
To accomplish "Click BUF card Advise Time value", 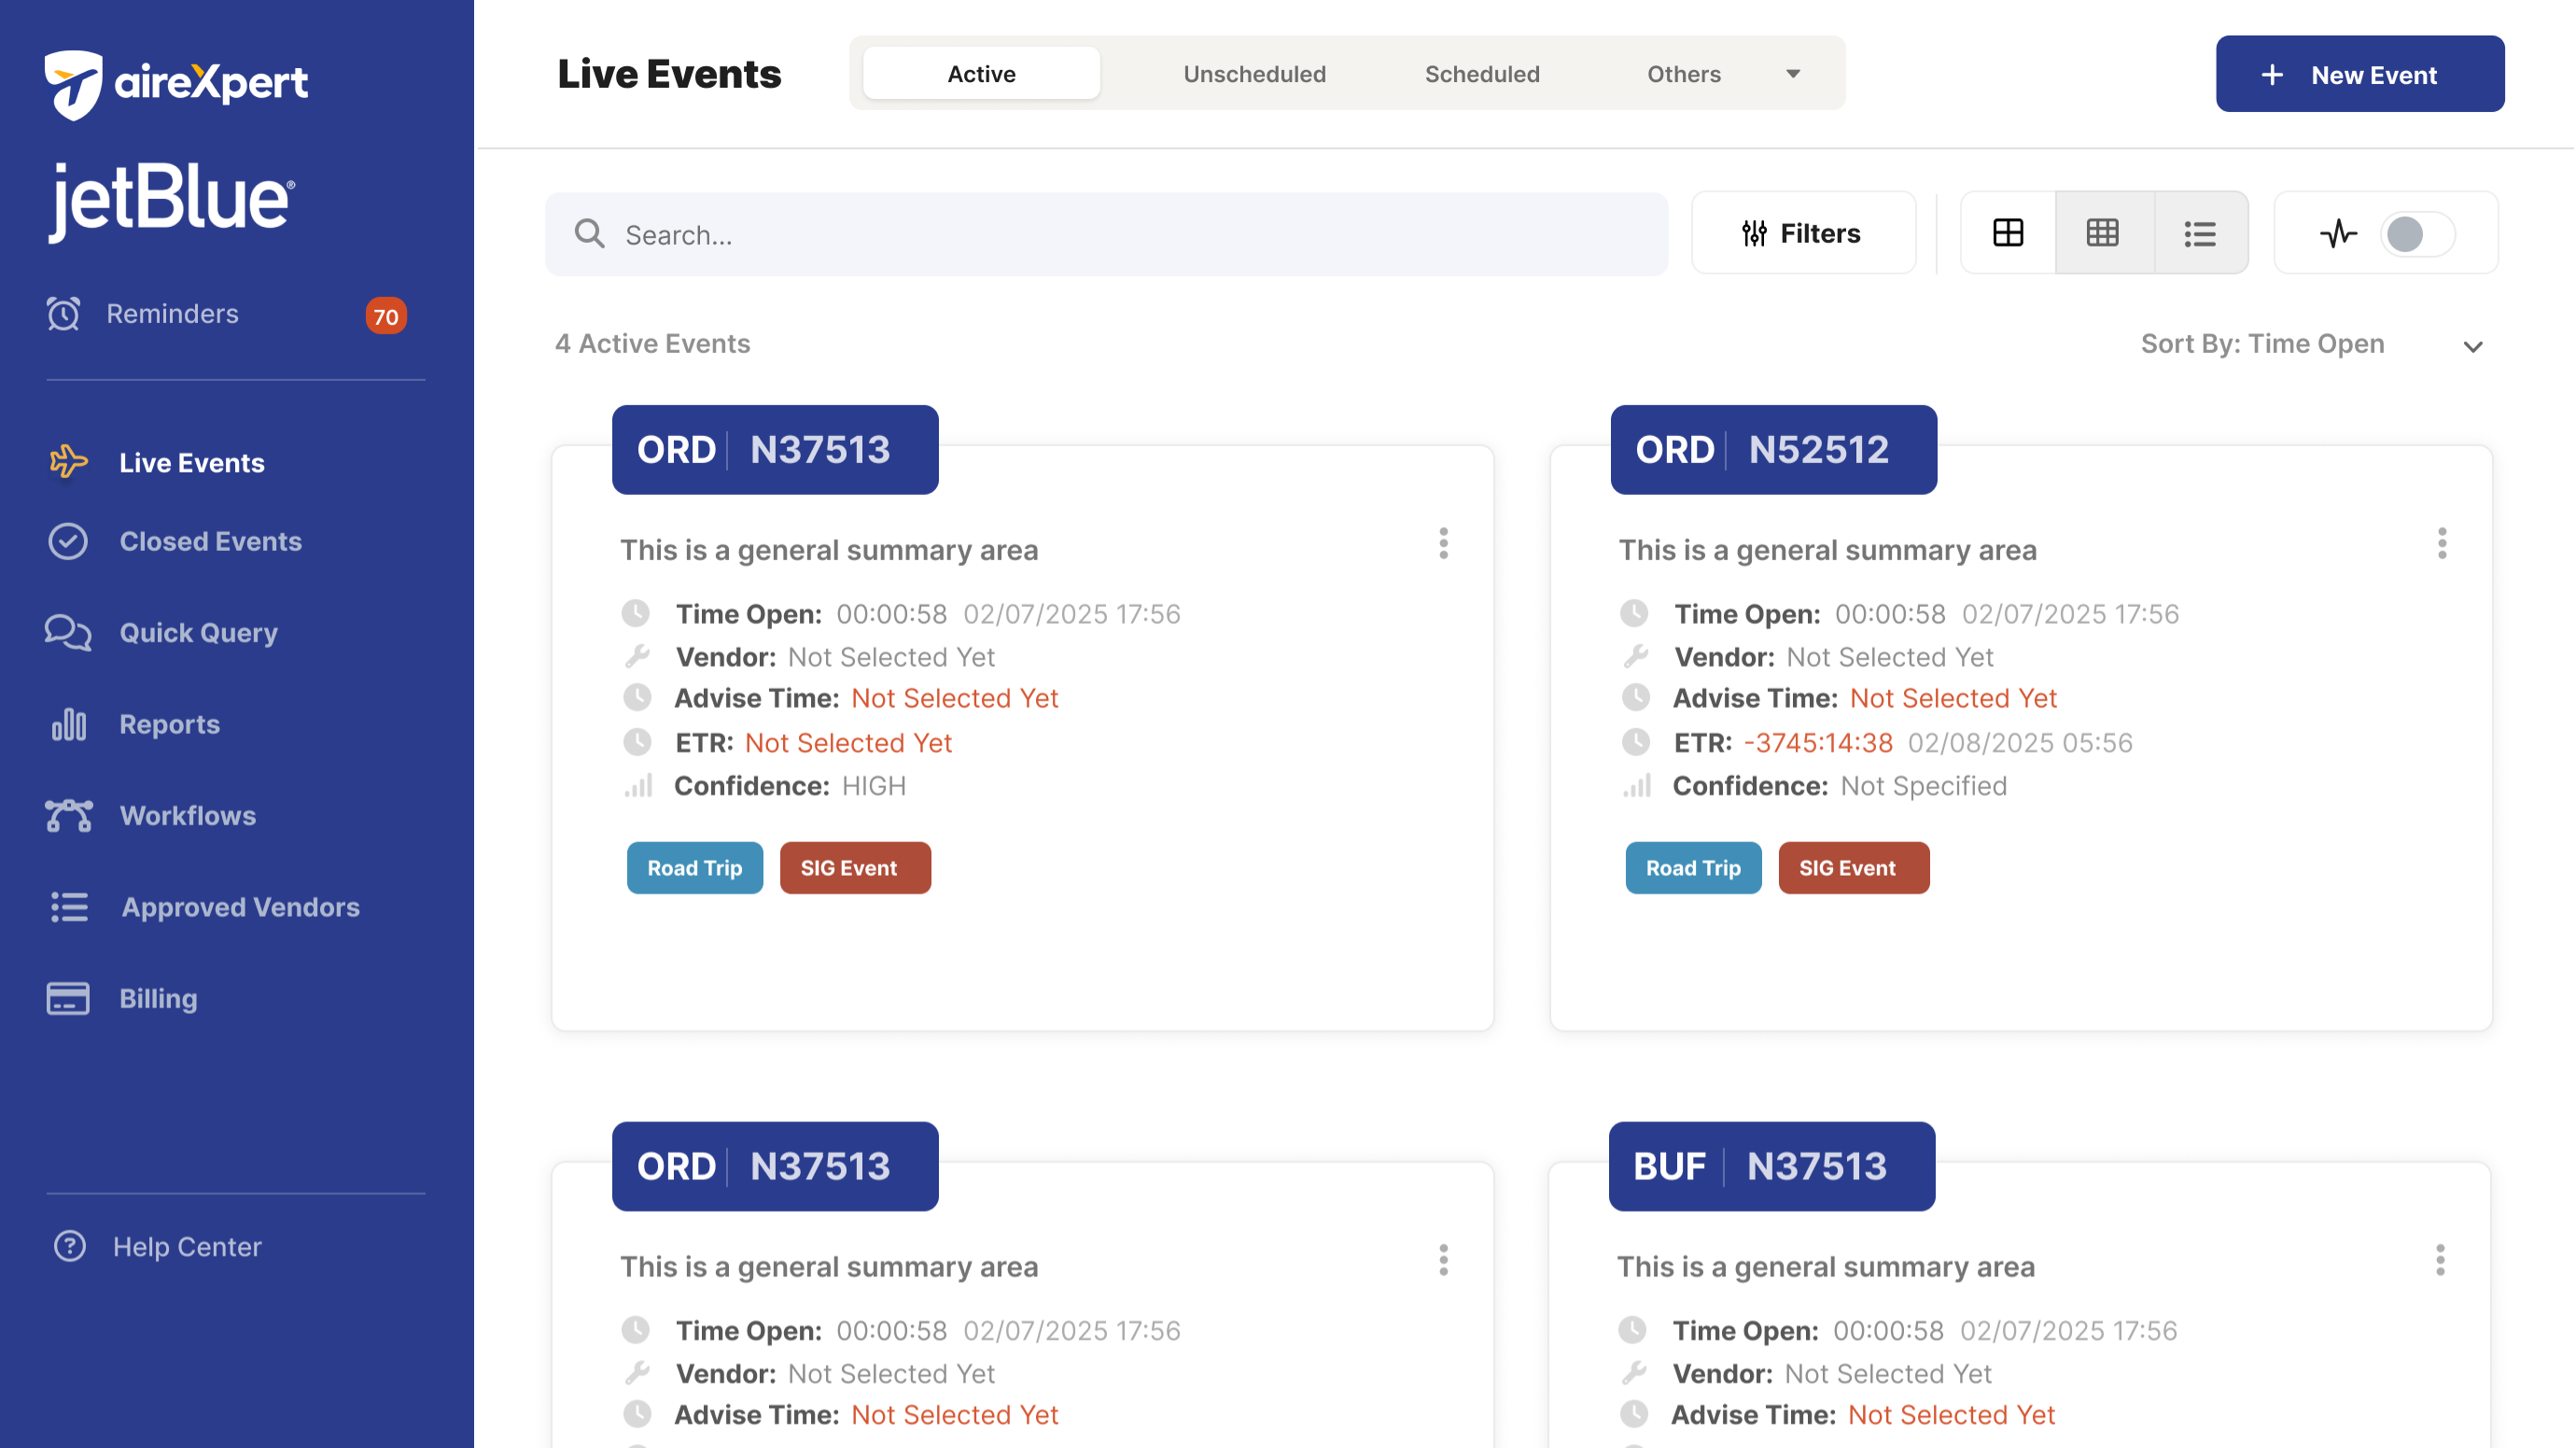I will point(1950,1415).
